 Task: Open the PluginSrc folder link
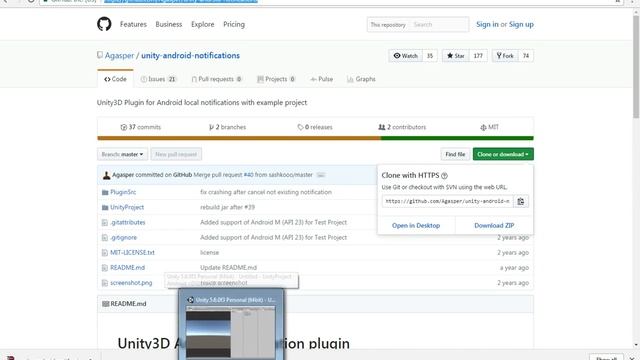coord(123,192)
